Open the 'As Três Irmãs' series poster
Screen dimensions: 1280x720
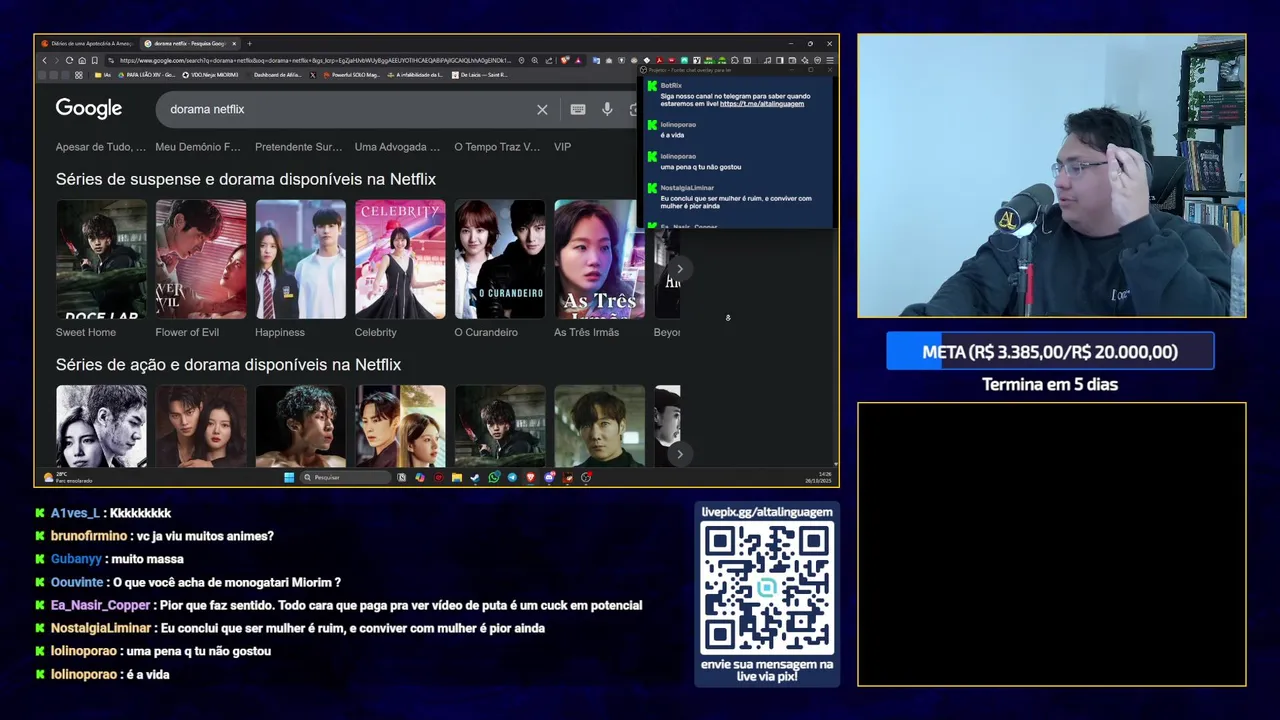tap(600, 259)
